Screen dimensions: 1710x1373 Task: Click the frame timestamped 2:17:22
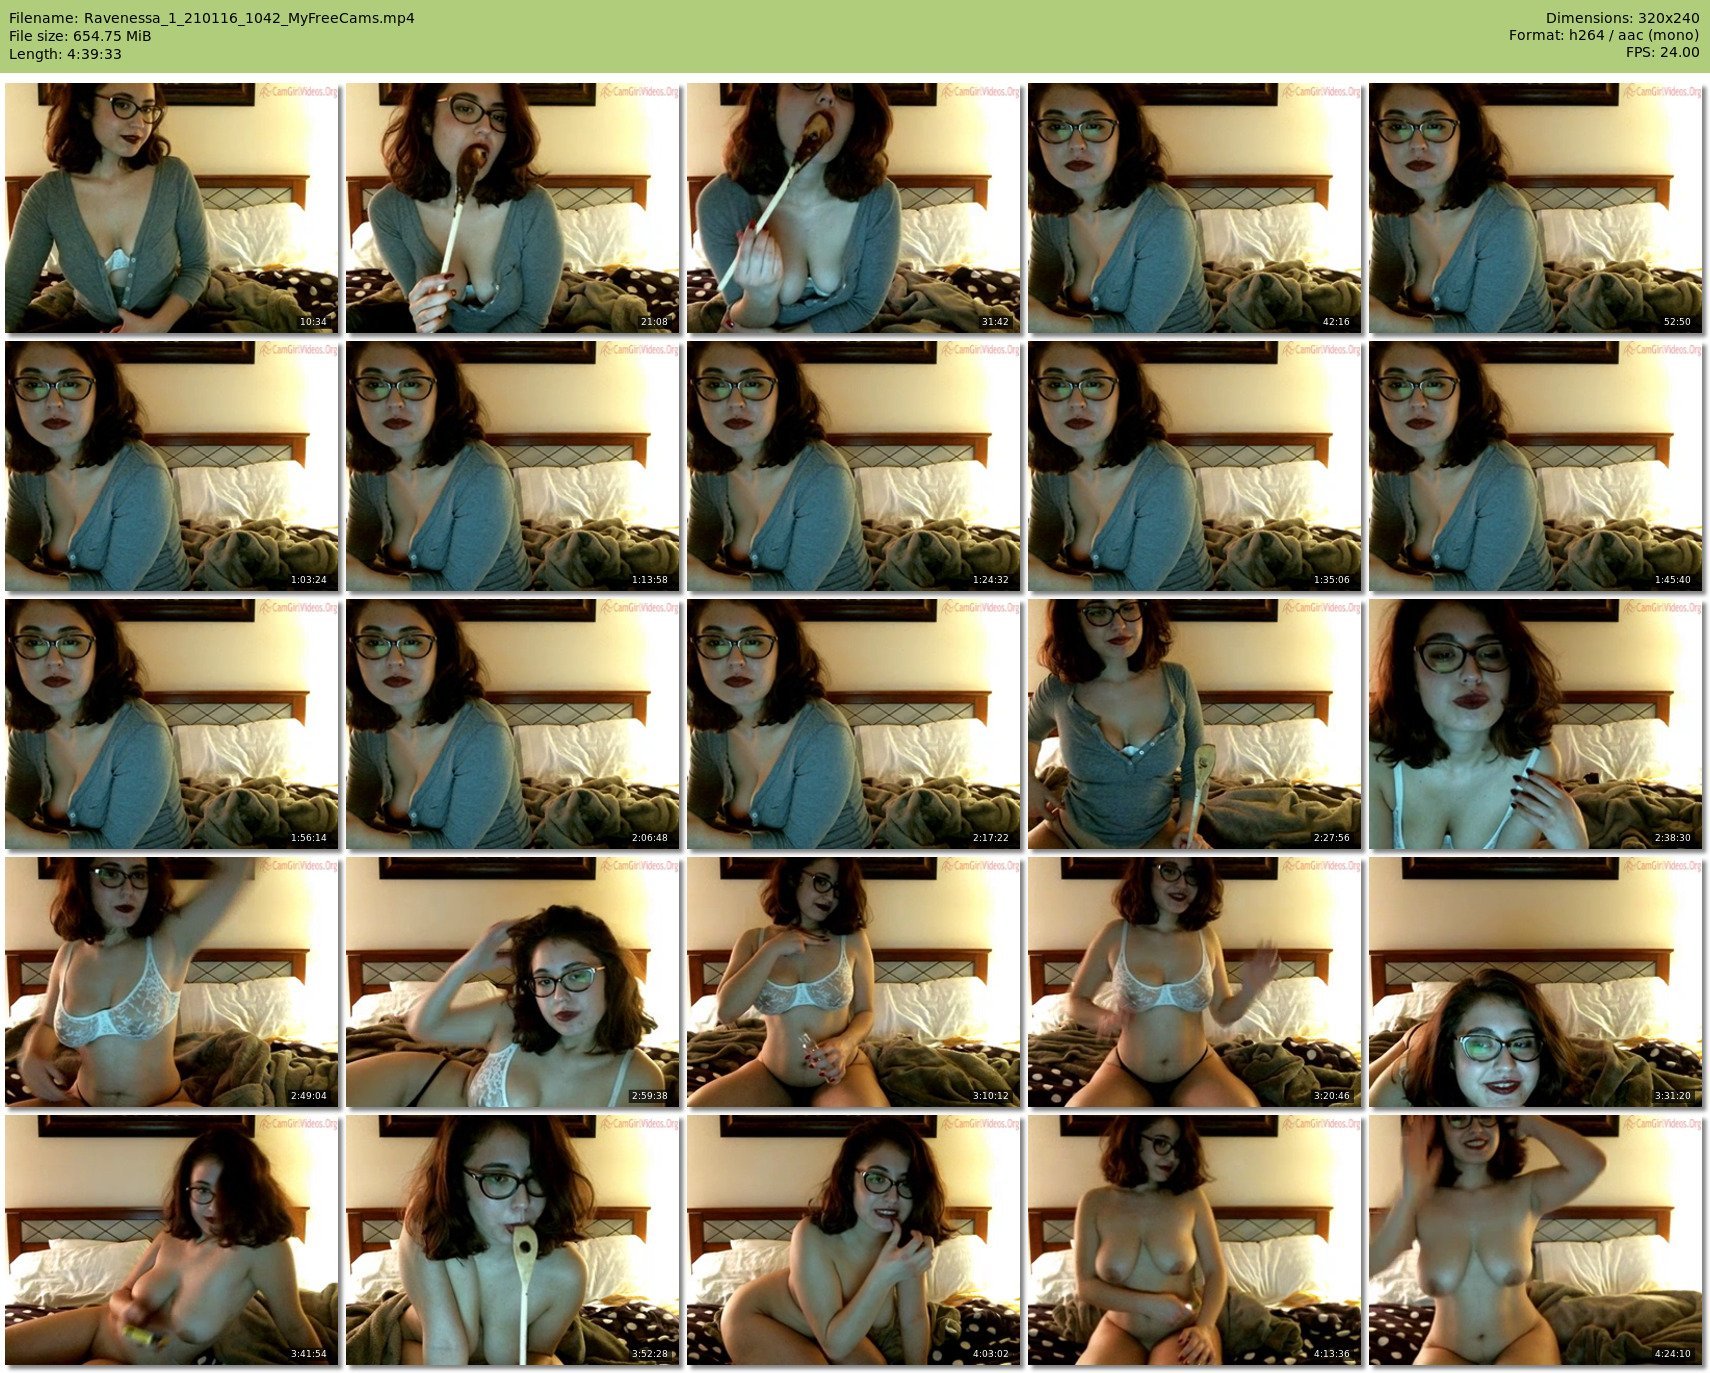853,723
